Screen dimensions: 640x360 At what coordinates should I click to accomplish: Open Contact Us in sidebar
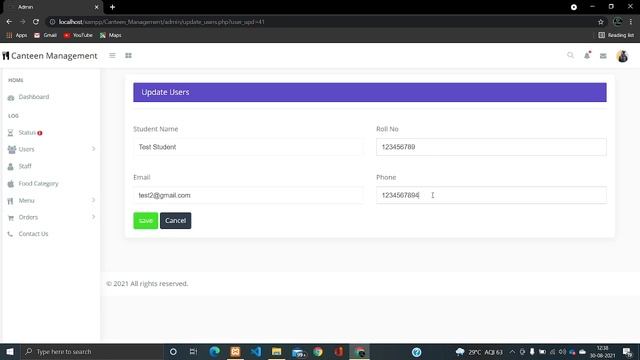point(33,234)
